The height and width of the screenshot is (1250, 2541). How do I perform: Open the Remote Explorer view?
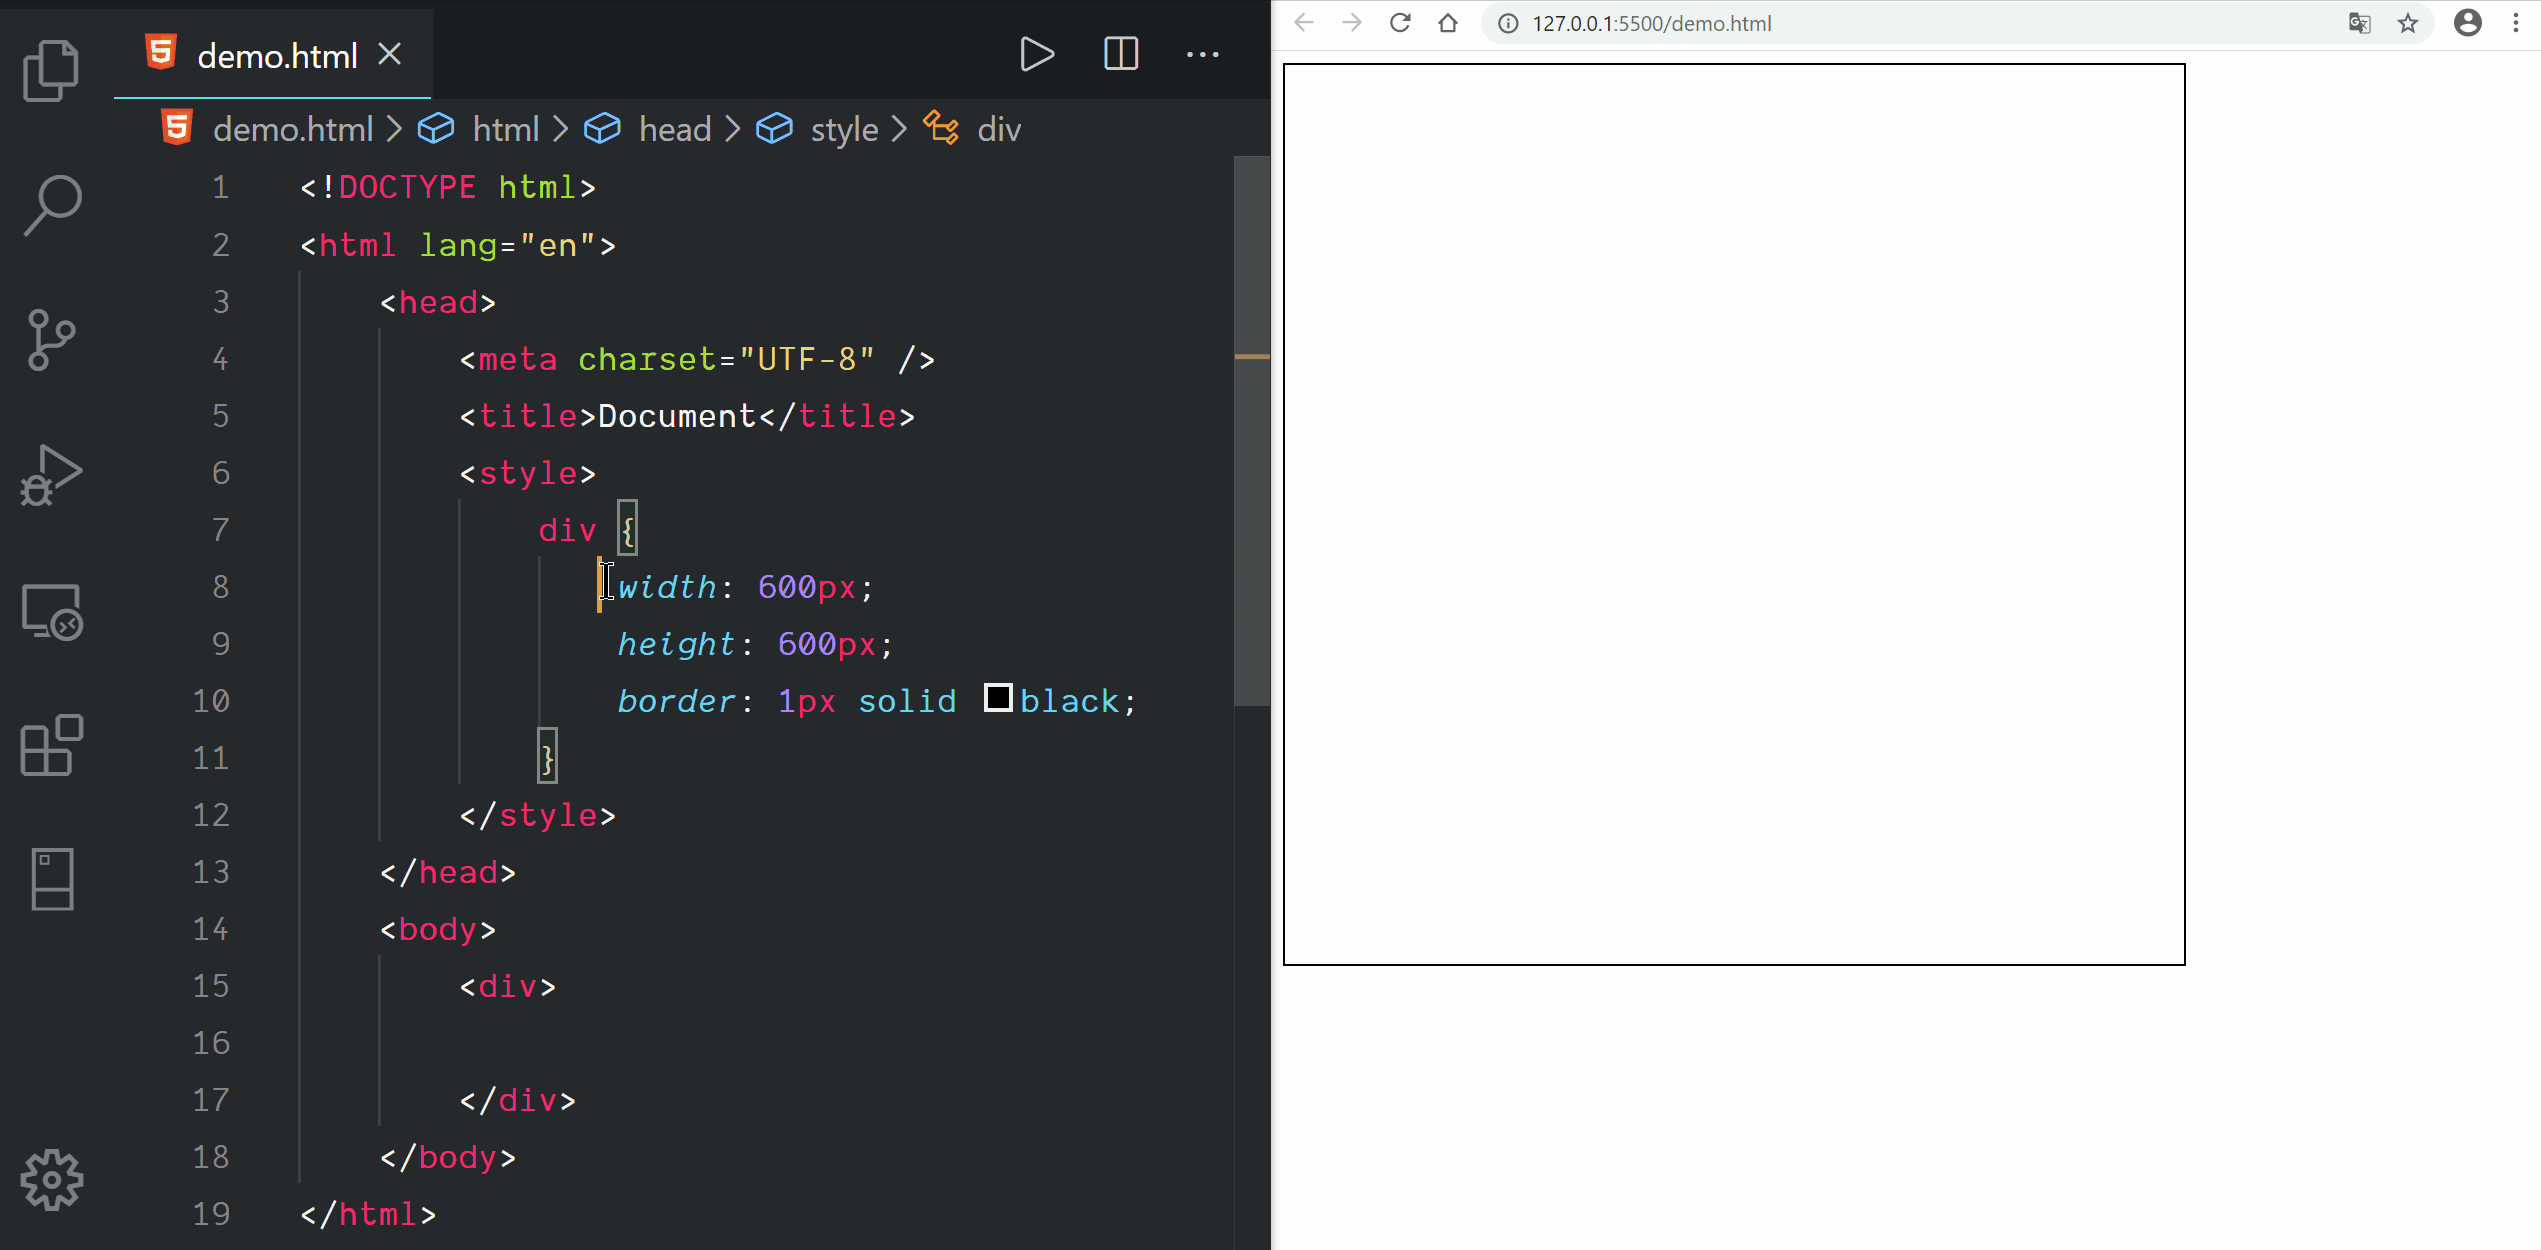[x=51, y=611]
